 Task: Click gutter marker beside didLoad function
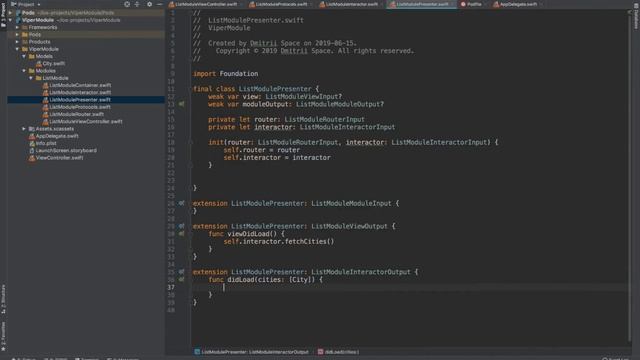[x=181, y=279]
